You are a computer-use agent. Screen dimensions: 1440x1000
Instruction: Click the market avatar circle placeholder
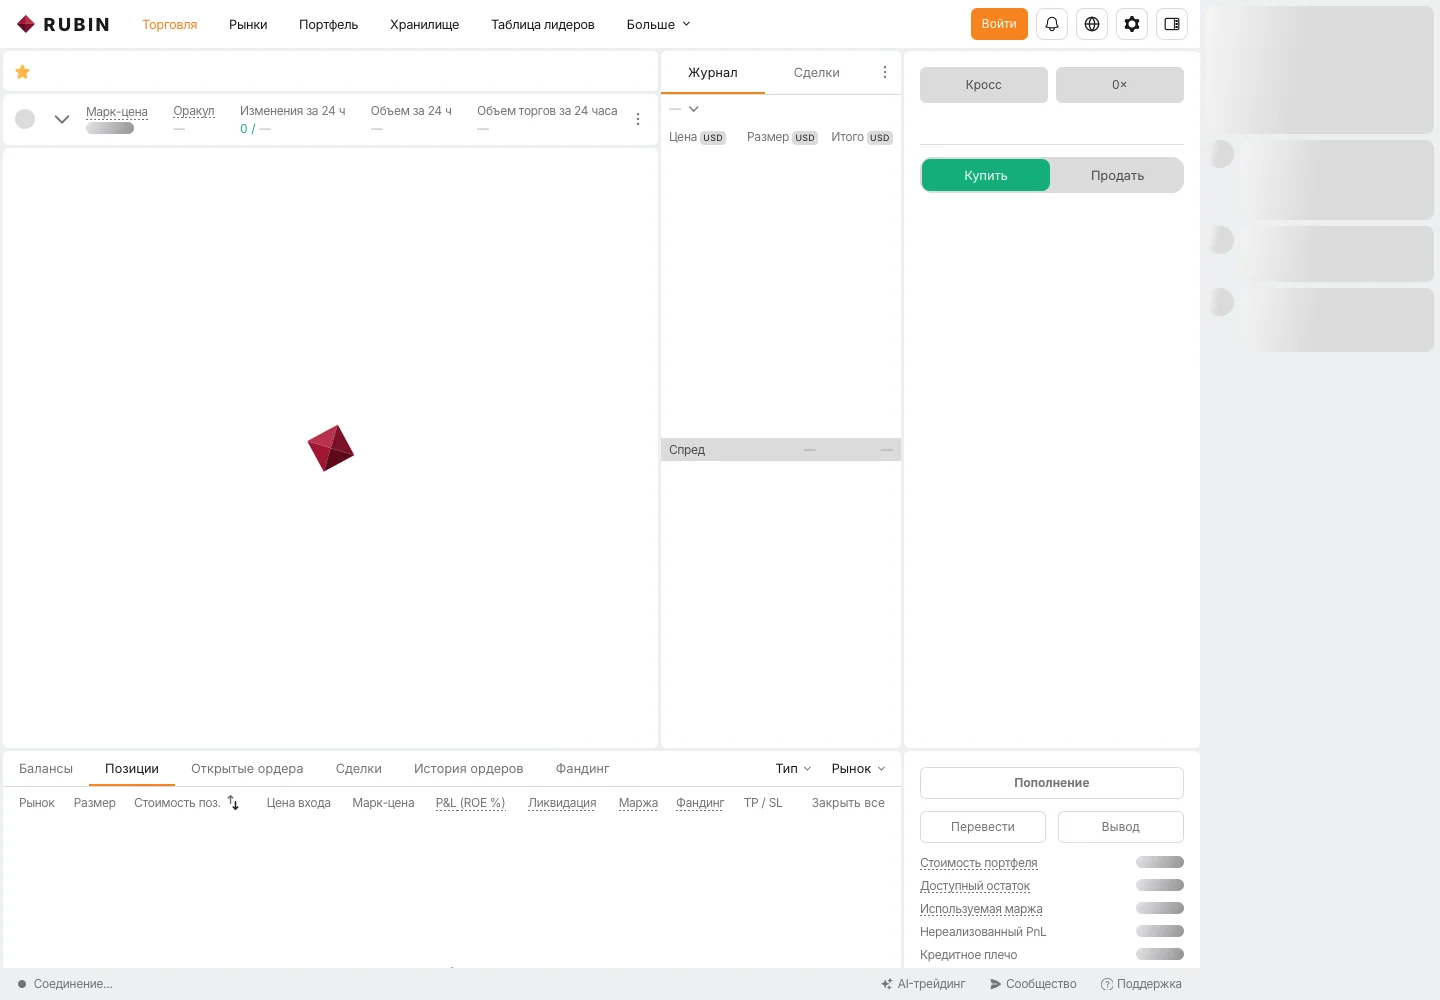pyautogui.click(x=25, y=119)
